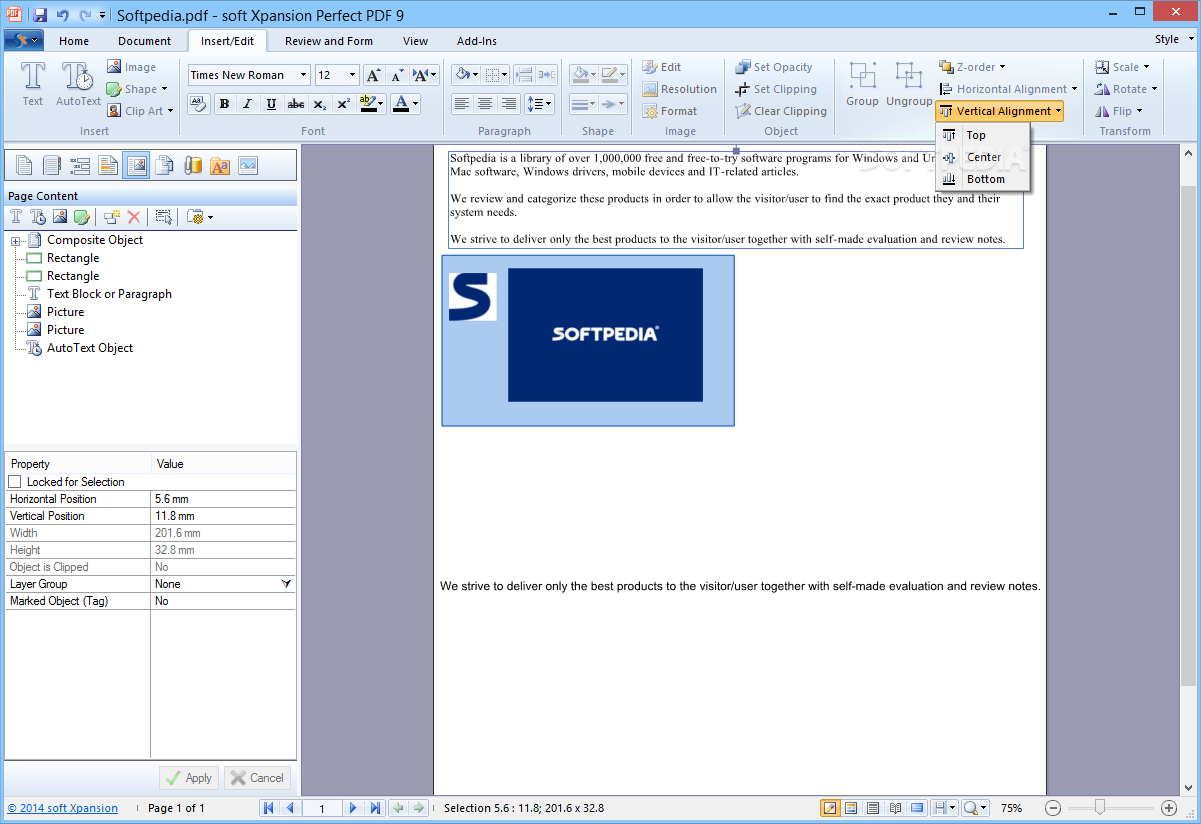
Task: Click the Text insert tool in ribbon
Action: [33, 84]
